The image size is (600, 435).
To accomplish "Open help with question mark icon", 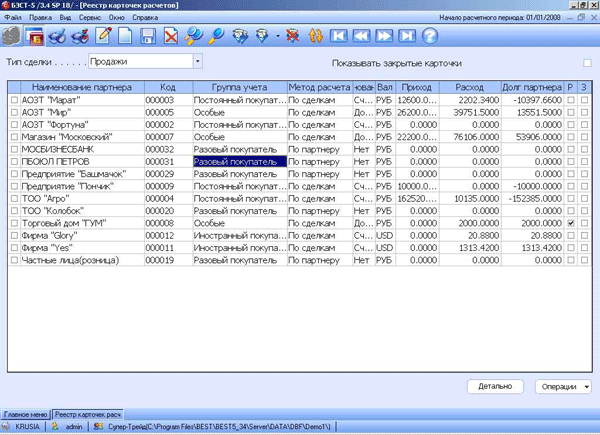I will [430, 36].
